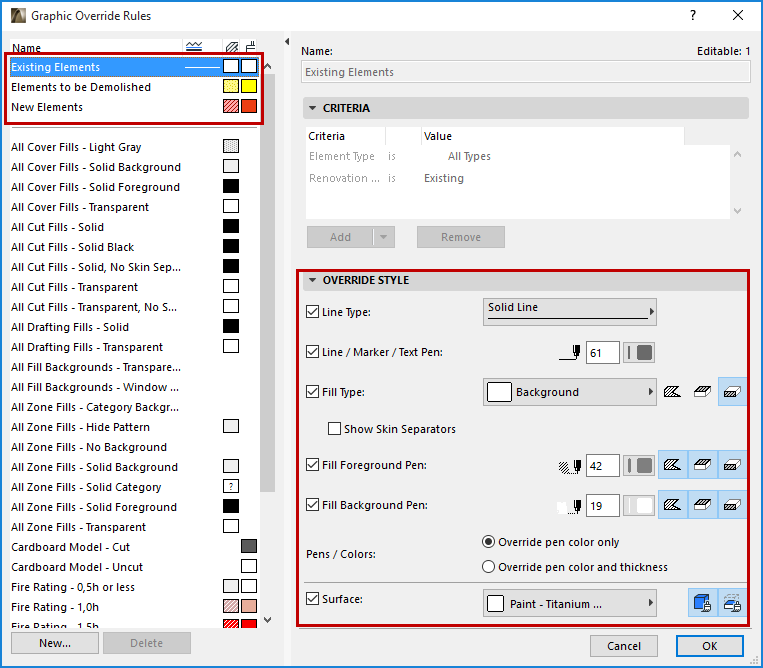The image size is (763, 668).
Task: Click the fill foreground pen icon beside 42
Action: tap(570, 467)
